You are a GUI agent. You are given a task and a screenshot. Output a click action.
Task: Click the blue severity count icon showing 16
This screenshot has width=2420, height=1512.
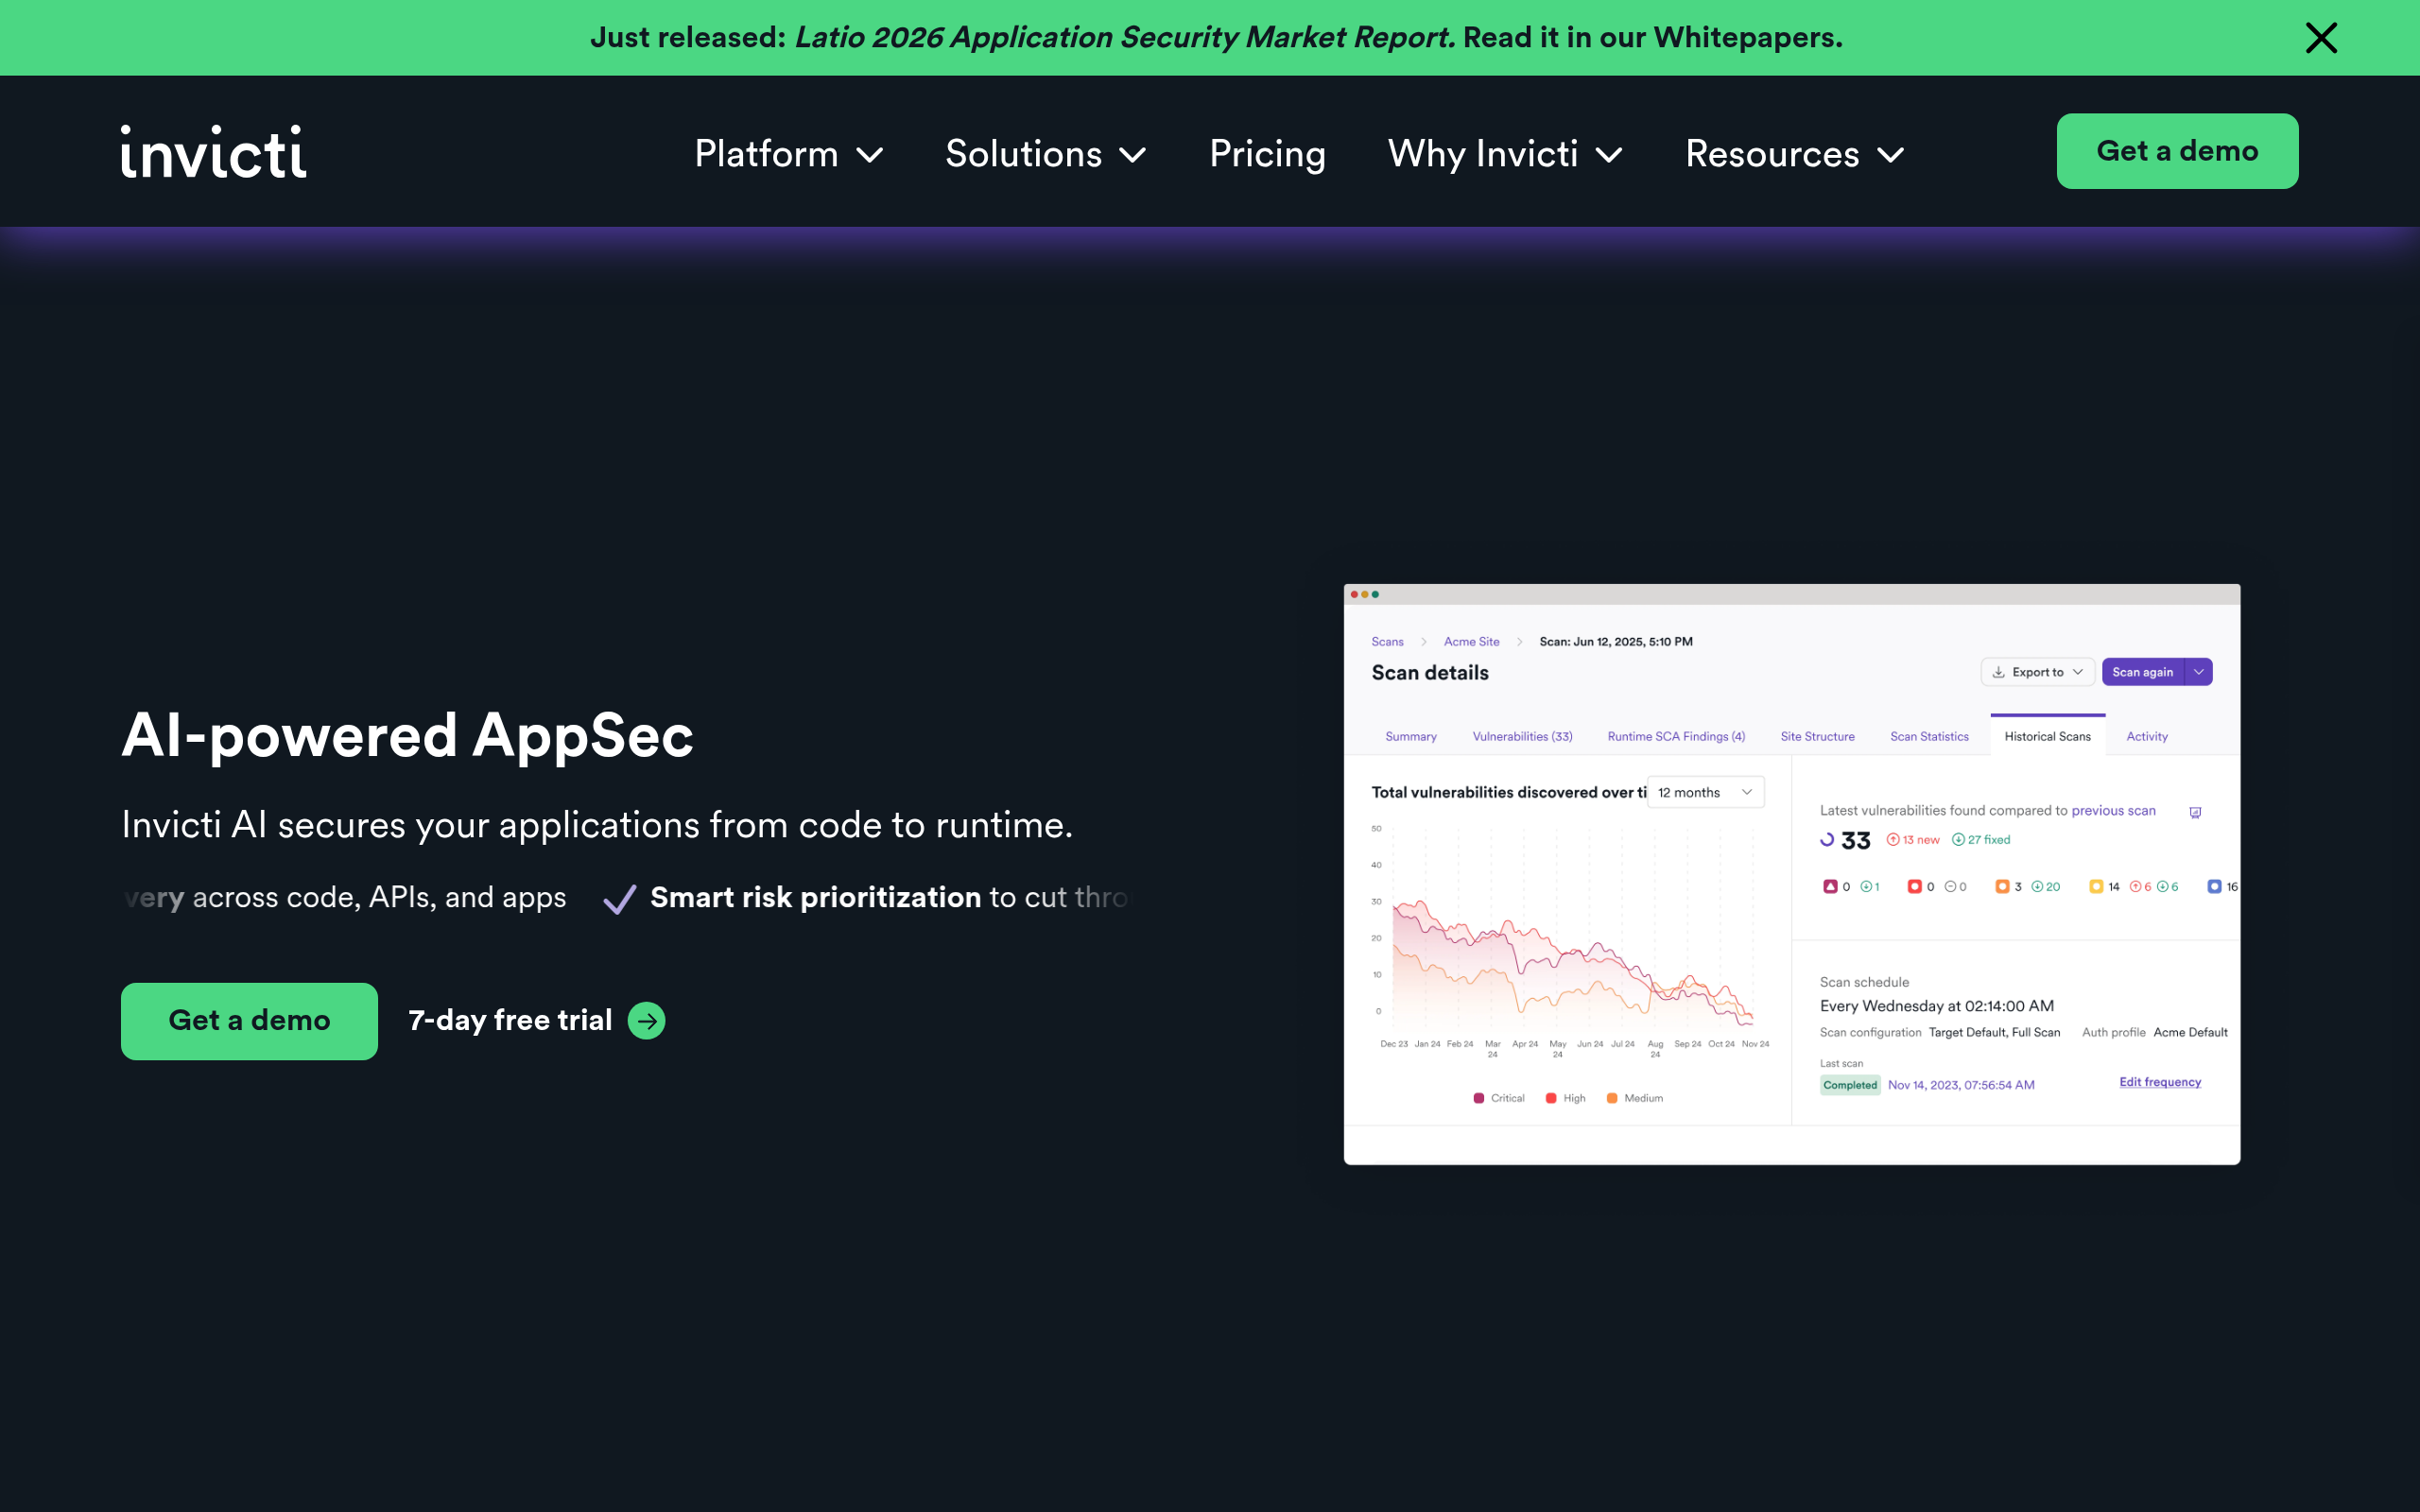tap(2214, 886)
